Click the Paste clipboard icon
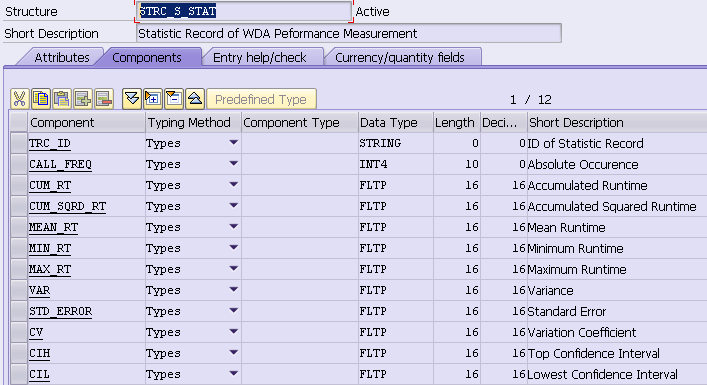707x385 pixels. pyautogui.click(x=62, y=99)
